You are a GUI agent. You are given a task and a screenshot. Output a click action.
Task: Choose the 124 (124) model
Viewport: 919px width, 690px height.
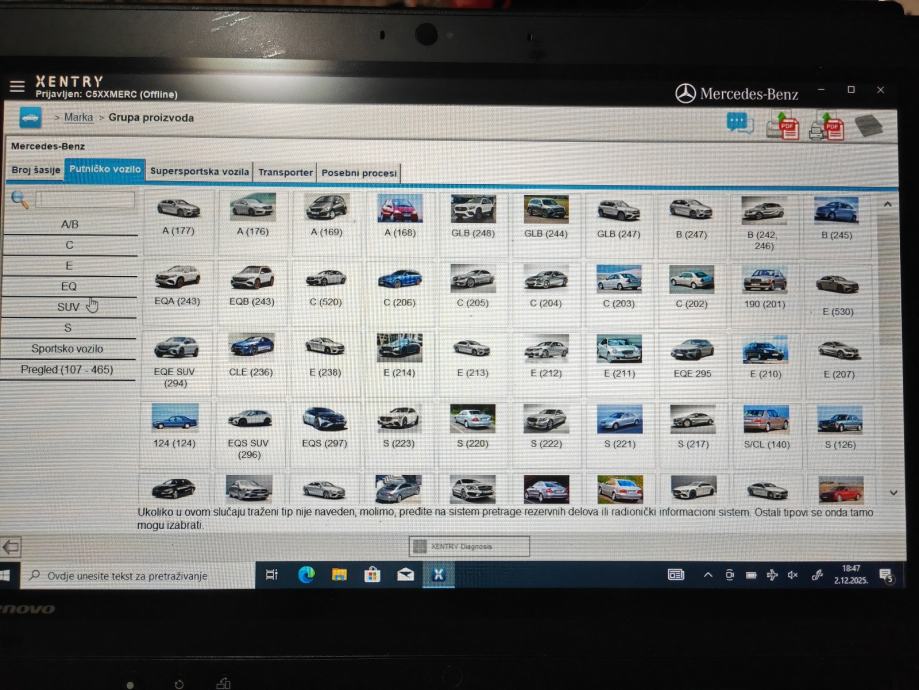[174, 428]
